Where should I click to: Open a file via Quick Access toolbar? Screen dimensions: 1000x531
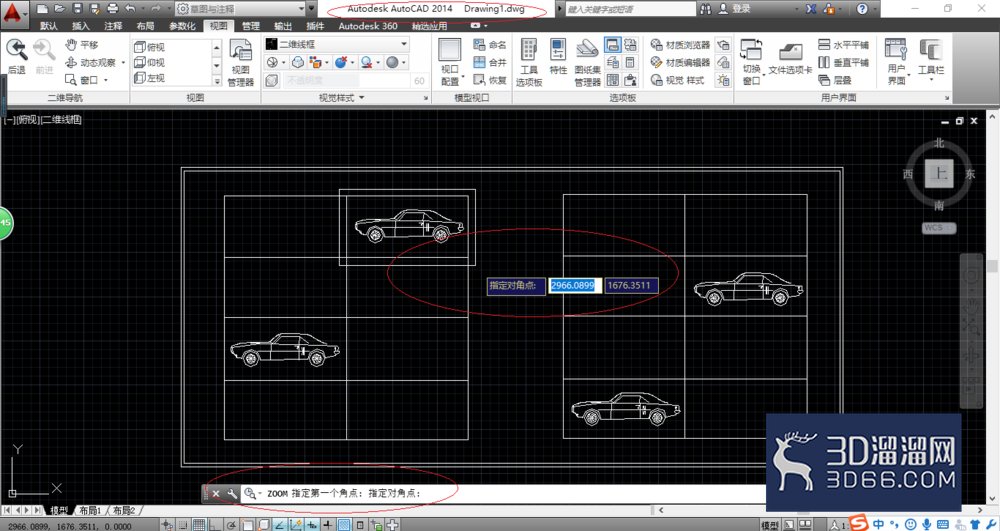(59, 9)
